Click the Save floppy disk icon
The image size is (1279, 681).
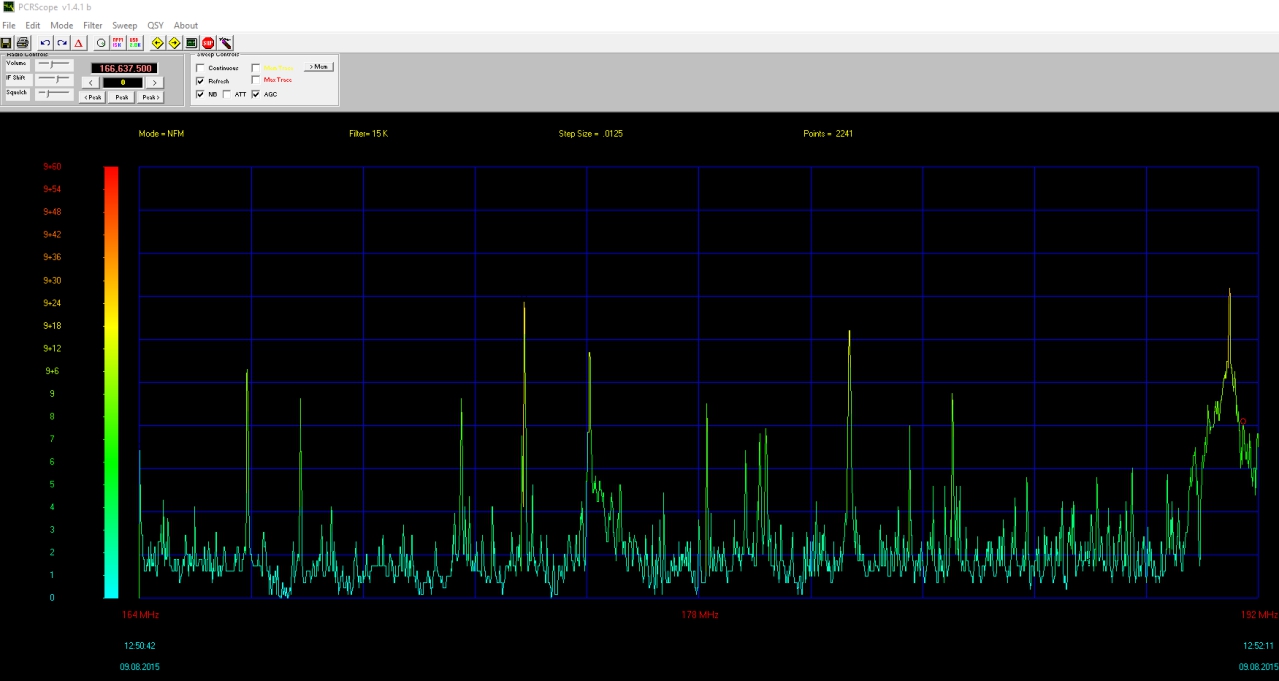click(x=6, y=43)
